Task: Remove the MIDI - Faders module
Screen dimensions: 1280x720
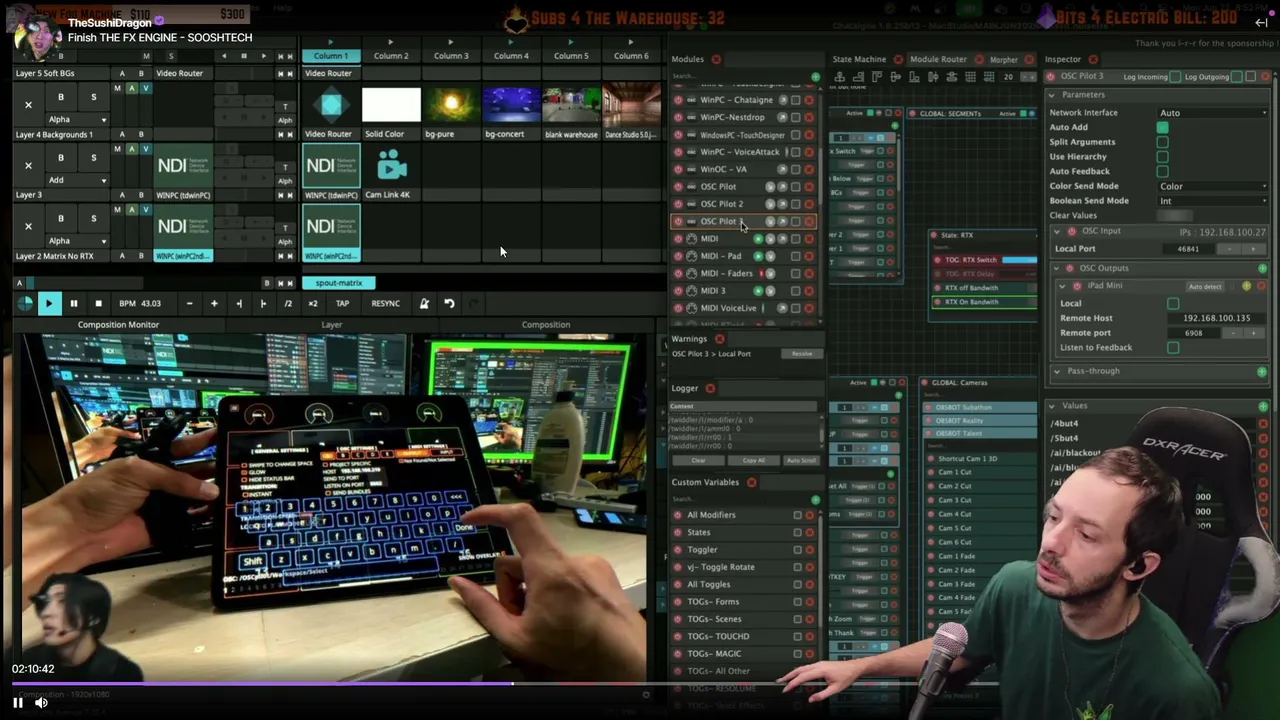Action: click(809, 273)
